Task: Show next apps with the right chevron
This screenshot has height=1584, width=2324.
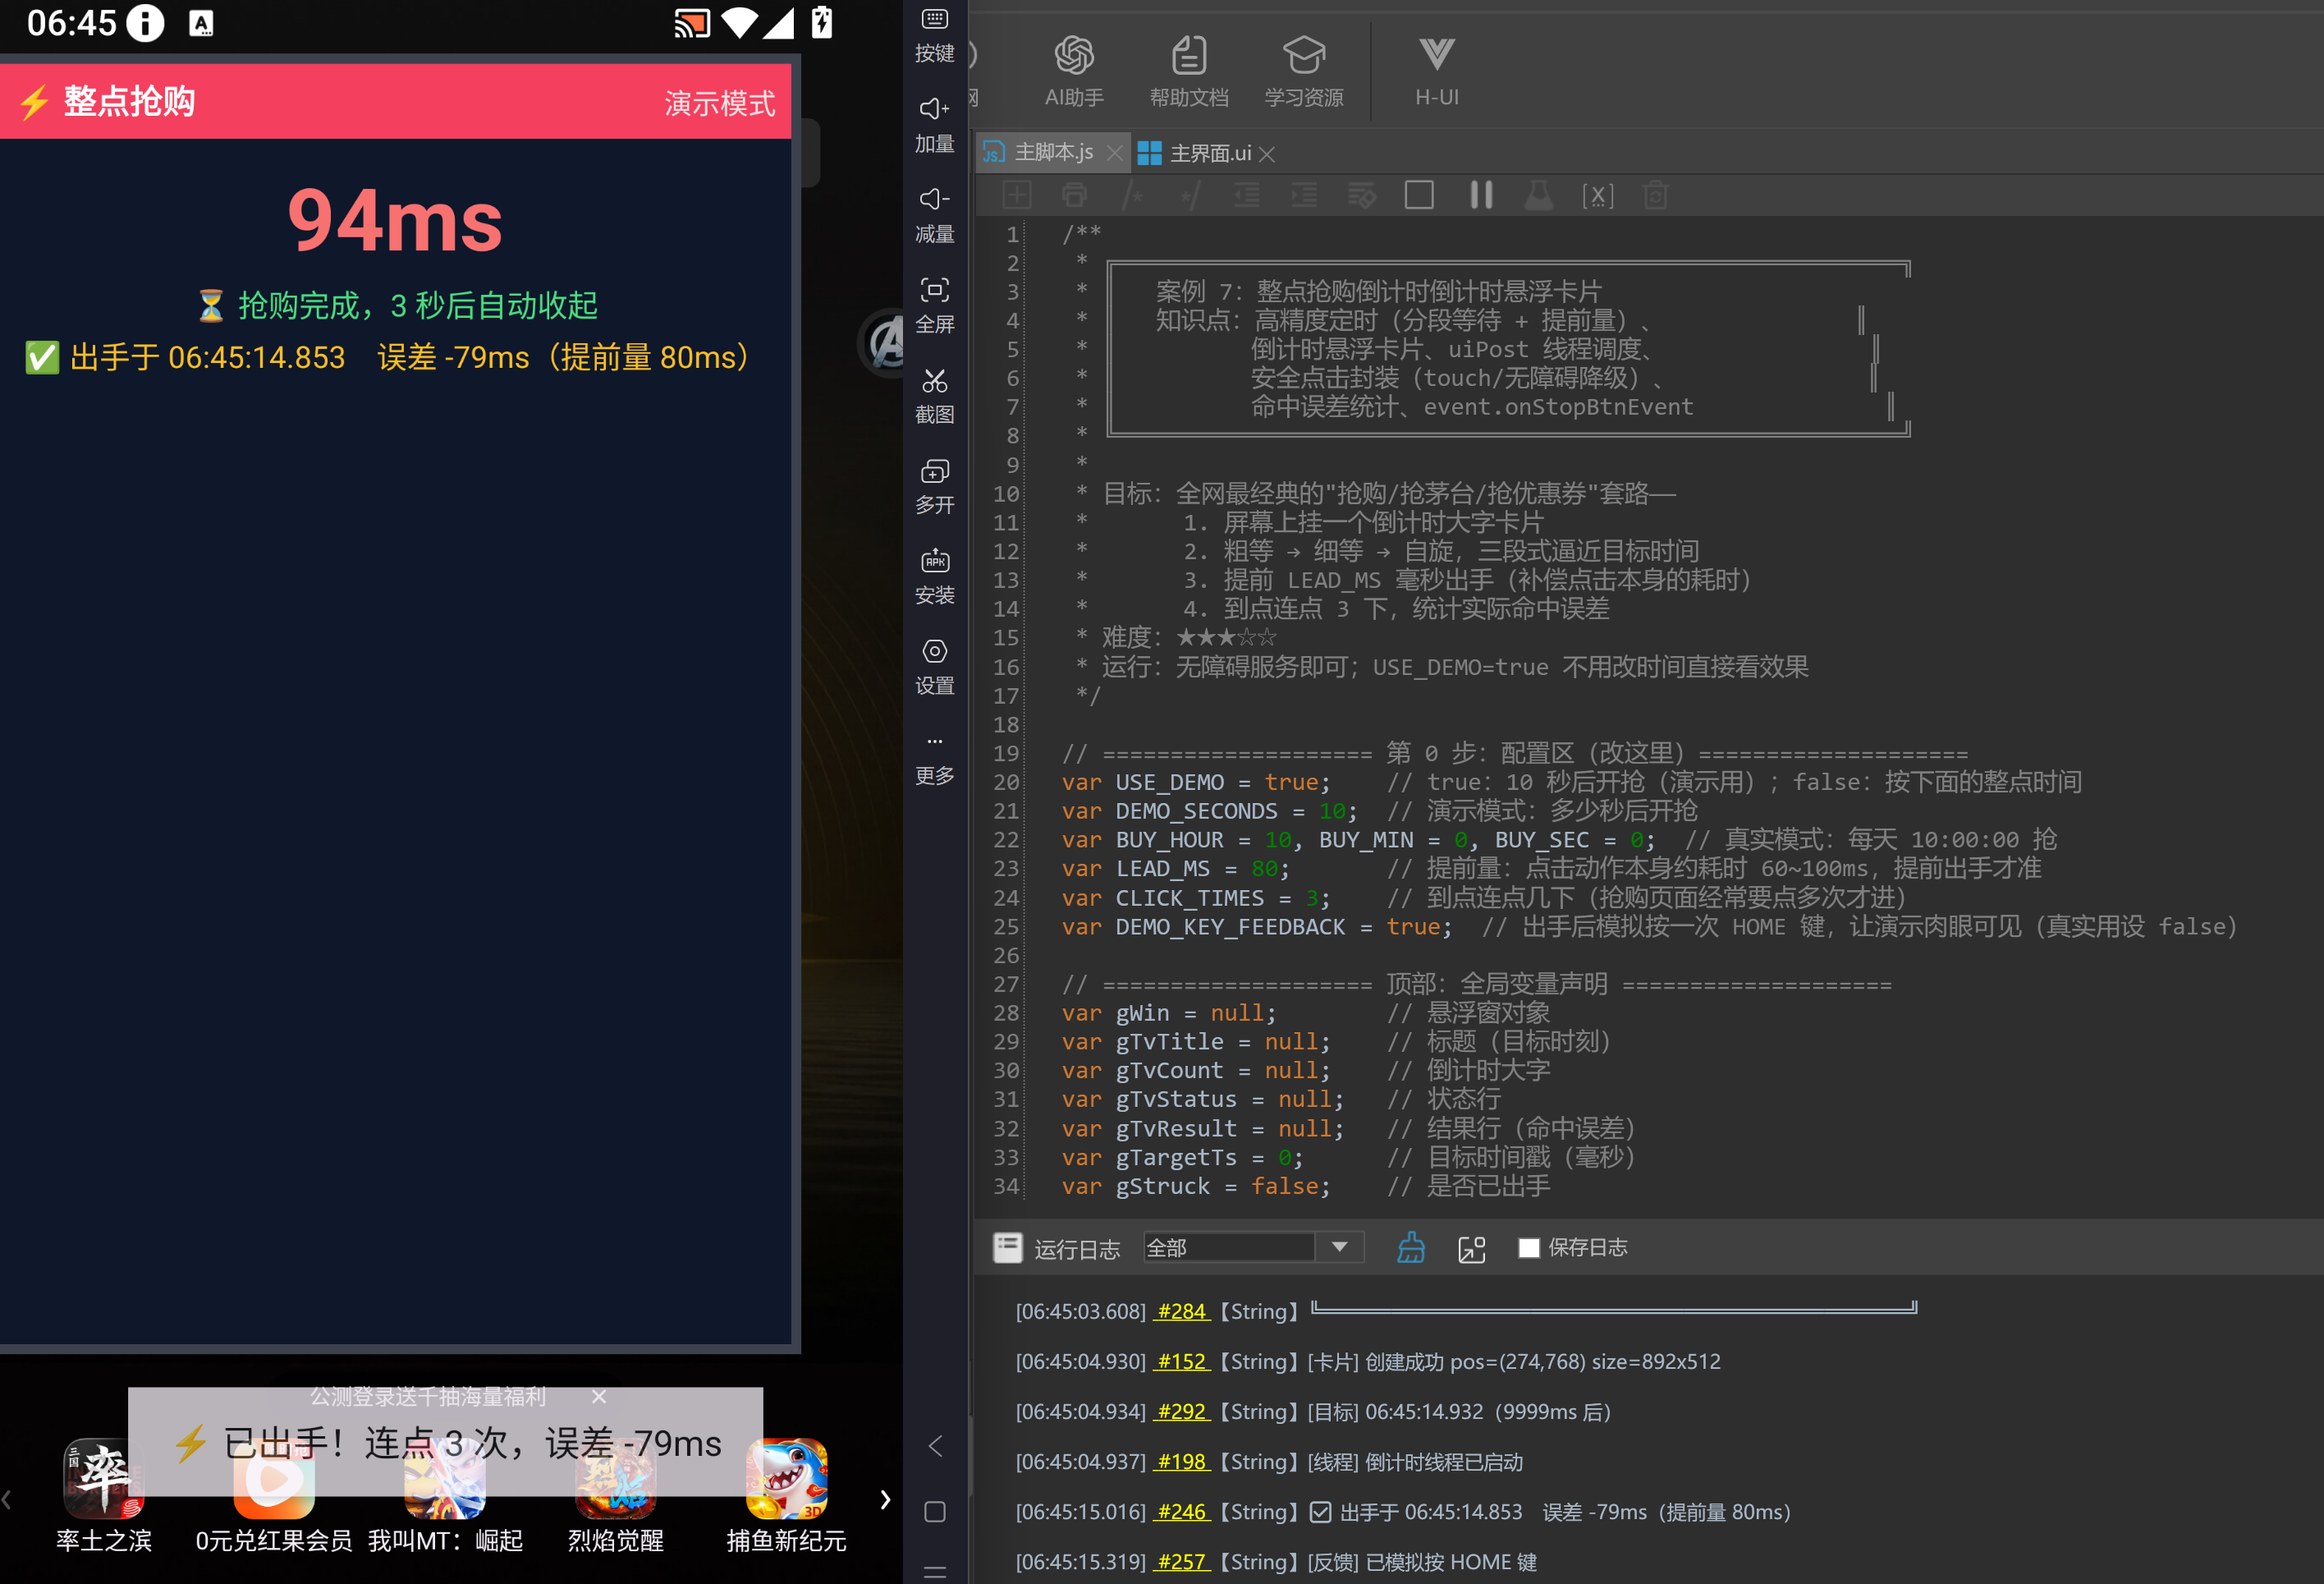Action: pyautogui.click(x=885, y=1499)
